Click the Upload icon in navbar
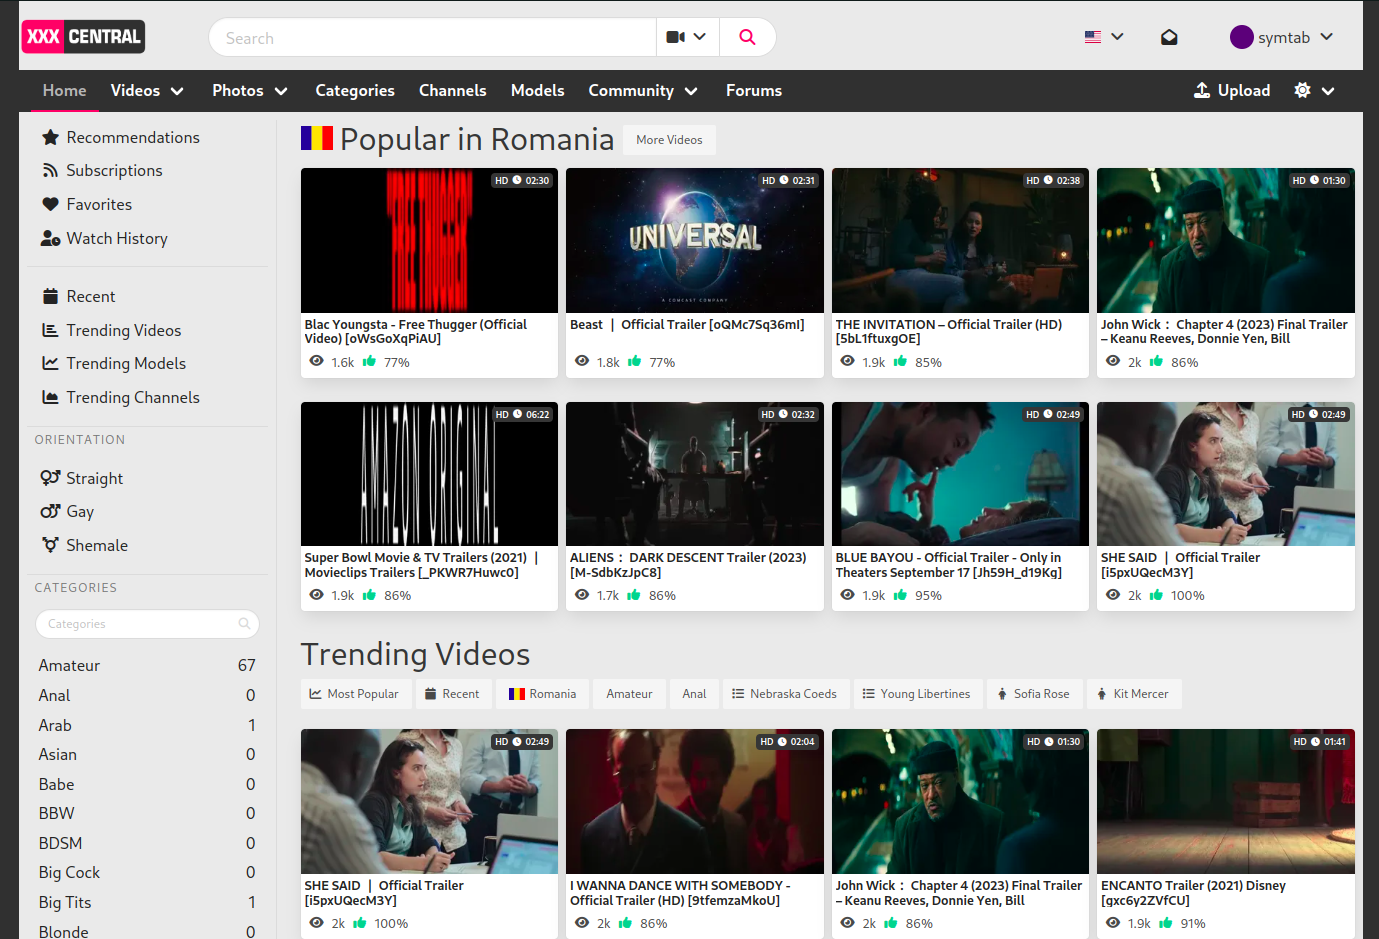This screenshot has width=1379, height=939. 1202,90
